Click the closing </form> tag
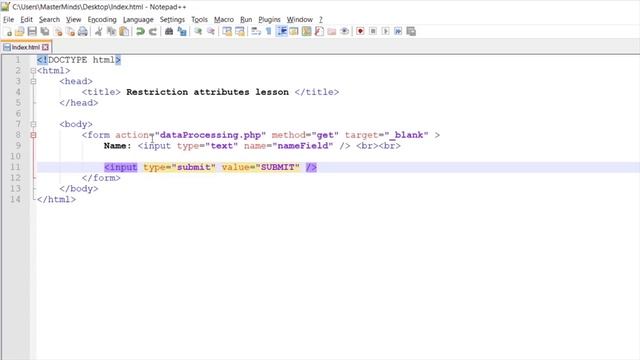Viewport: 640px width, 360px height. (101, 178)
